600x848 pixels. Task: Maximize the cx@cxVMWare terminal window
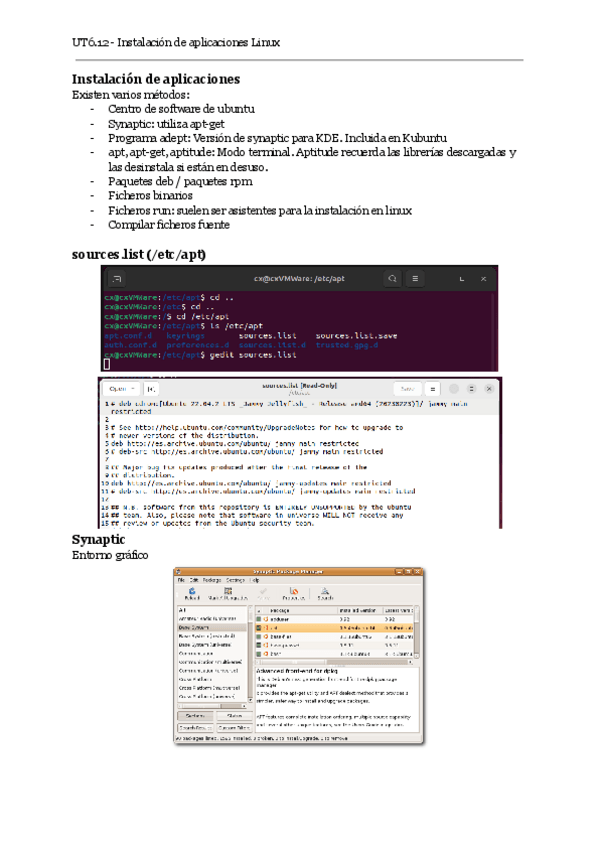[x=461, y=279]
